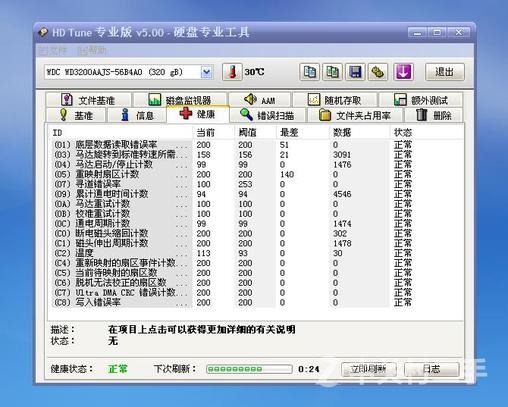Switch to the 文件基准 tab

coord(88,100)
